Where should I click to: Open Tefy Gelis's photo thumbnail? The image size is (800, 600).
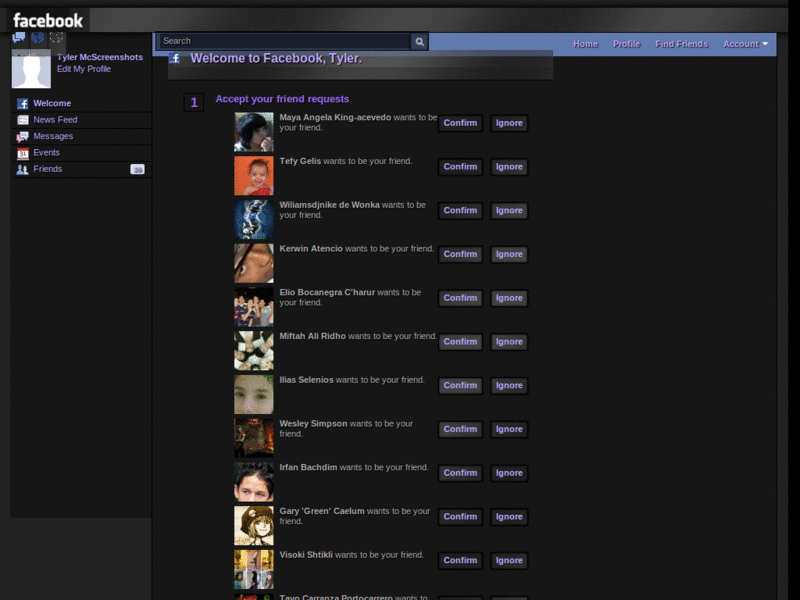click(254, 176)
